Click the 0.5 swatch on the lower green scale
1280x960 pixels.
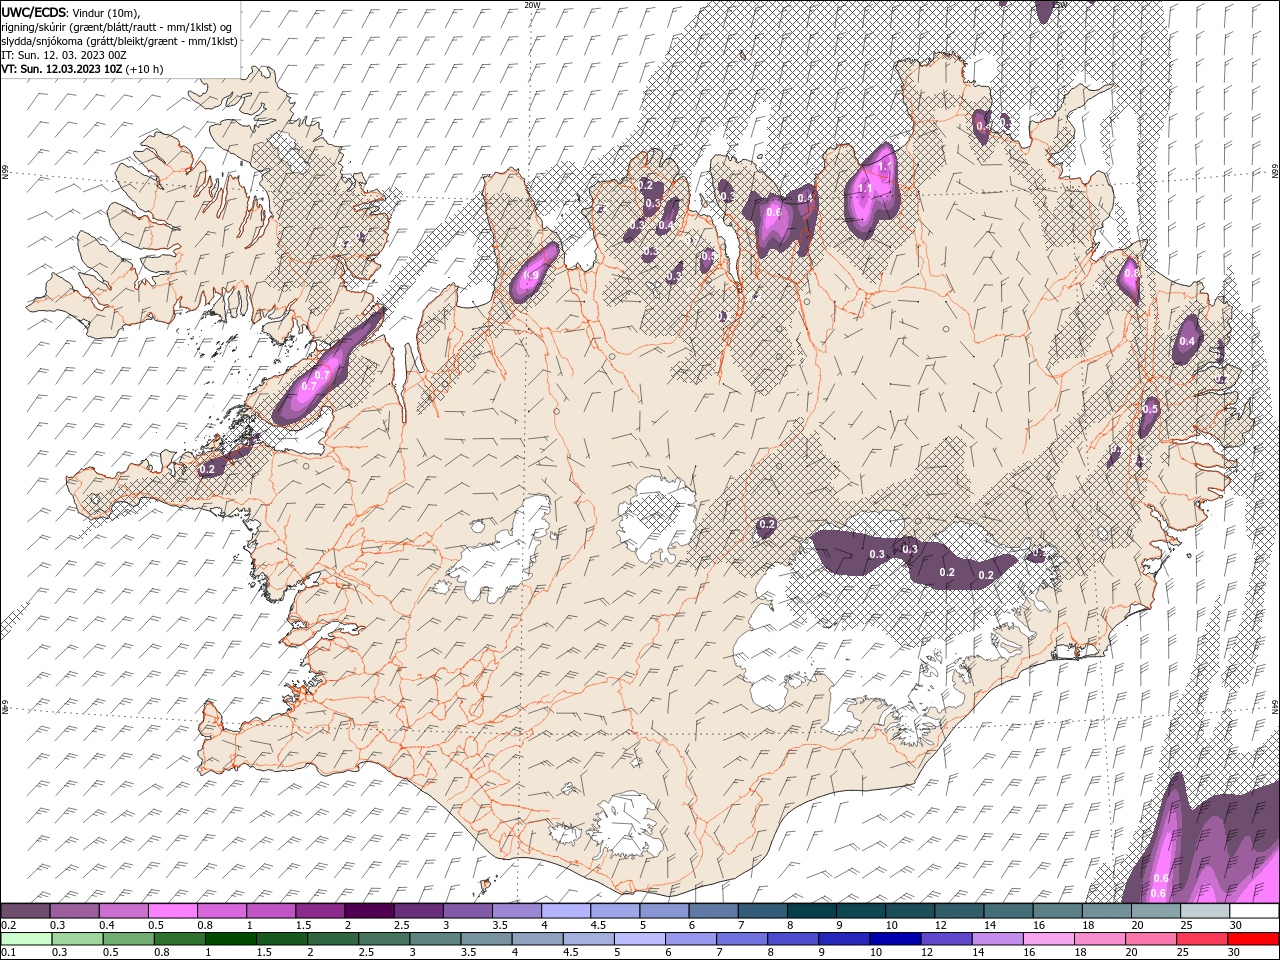129,939
